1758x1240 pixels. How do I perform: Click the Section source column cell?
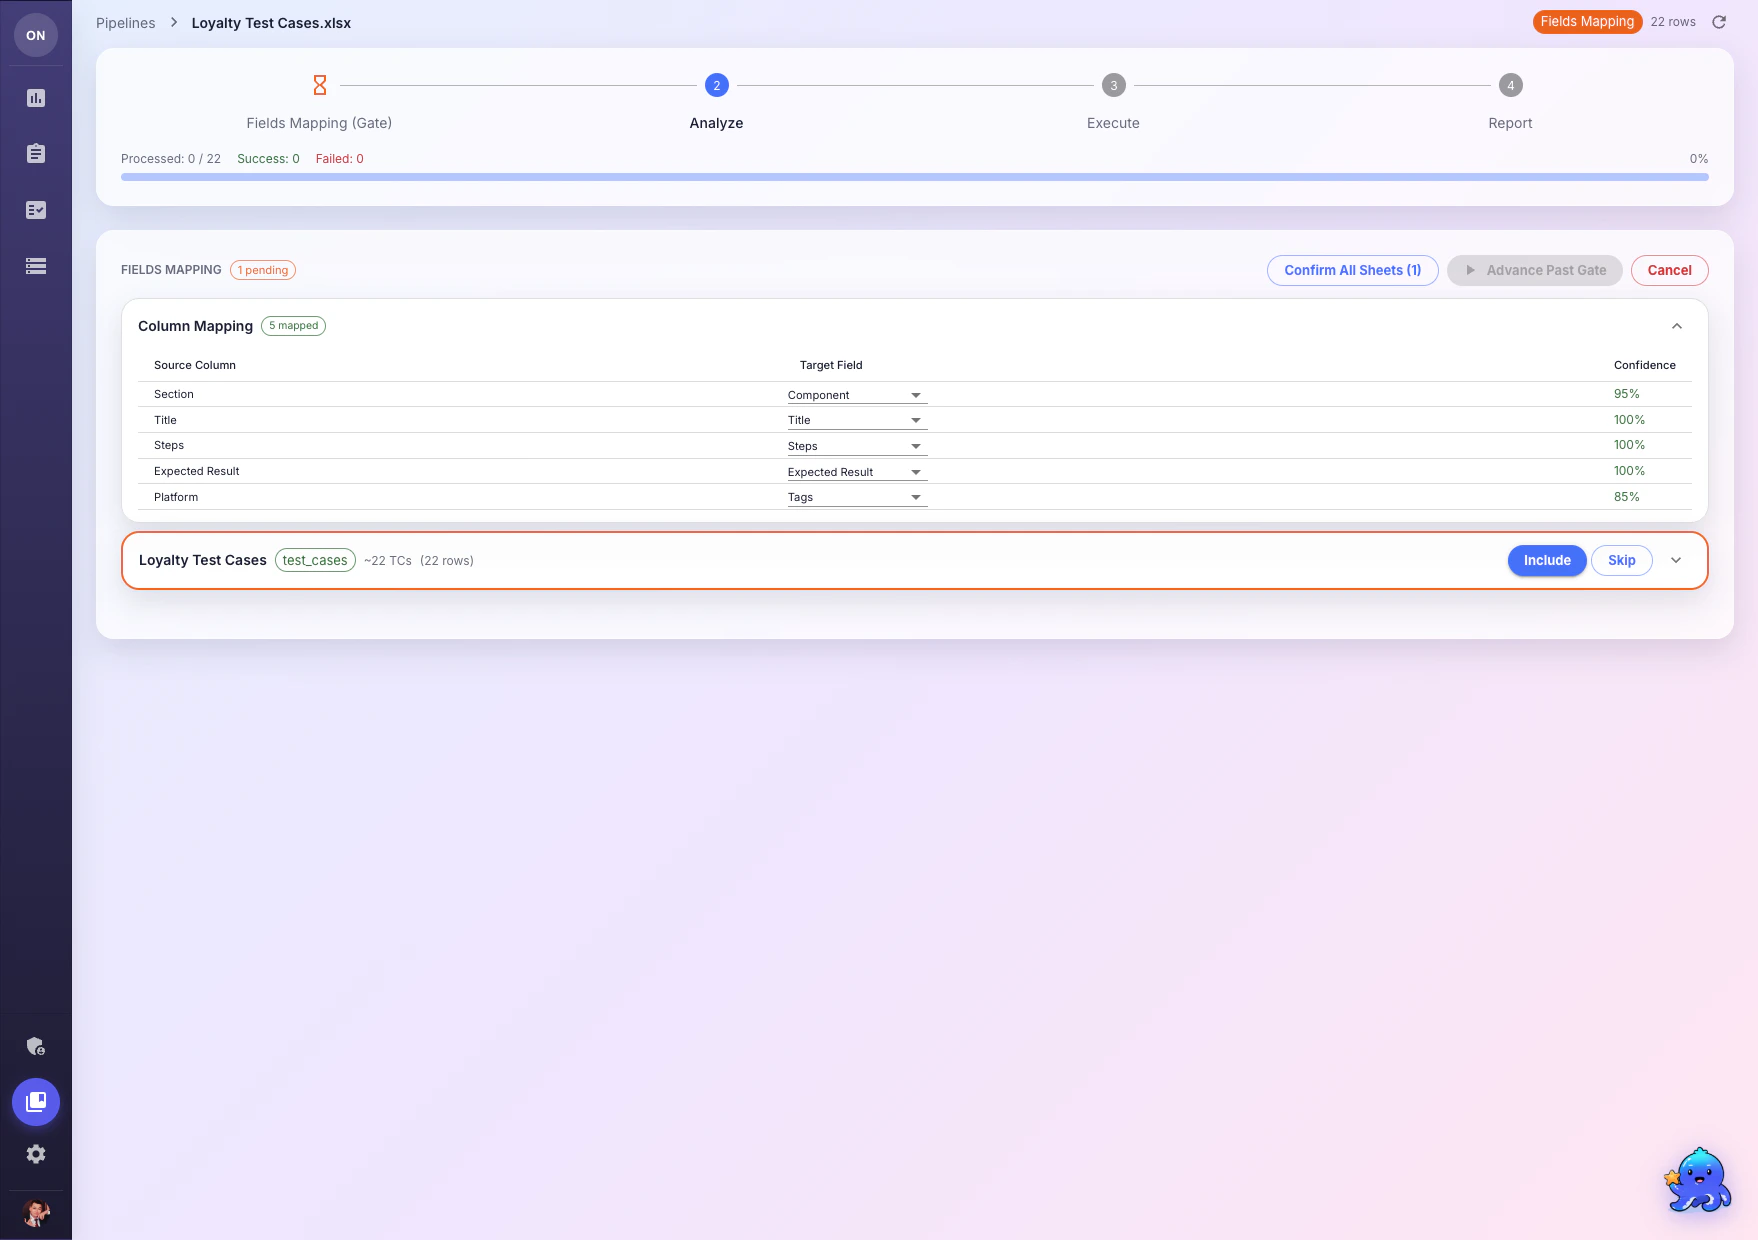[174, 394]
